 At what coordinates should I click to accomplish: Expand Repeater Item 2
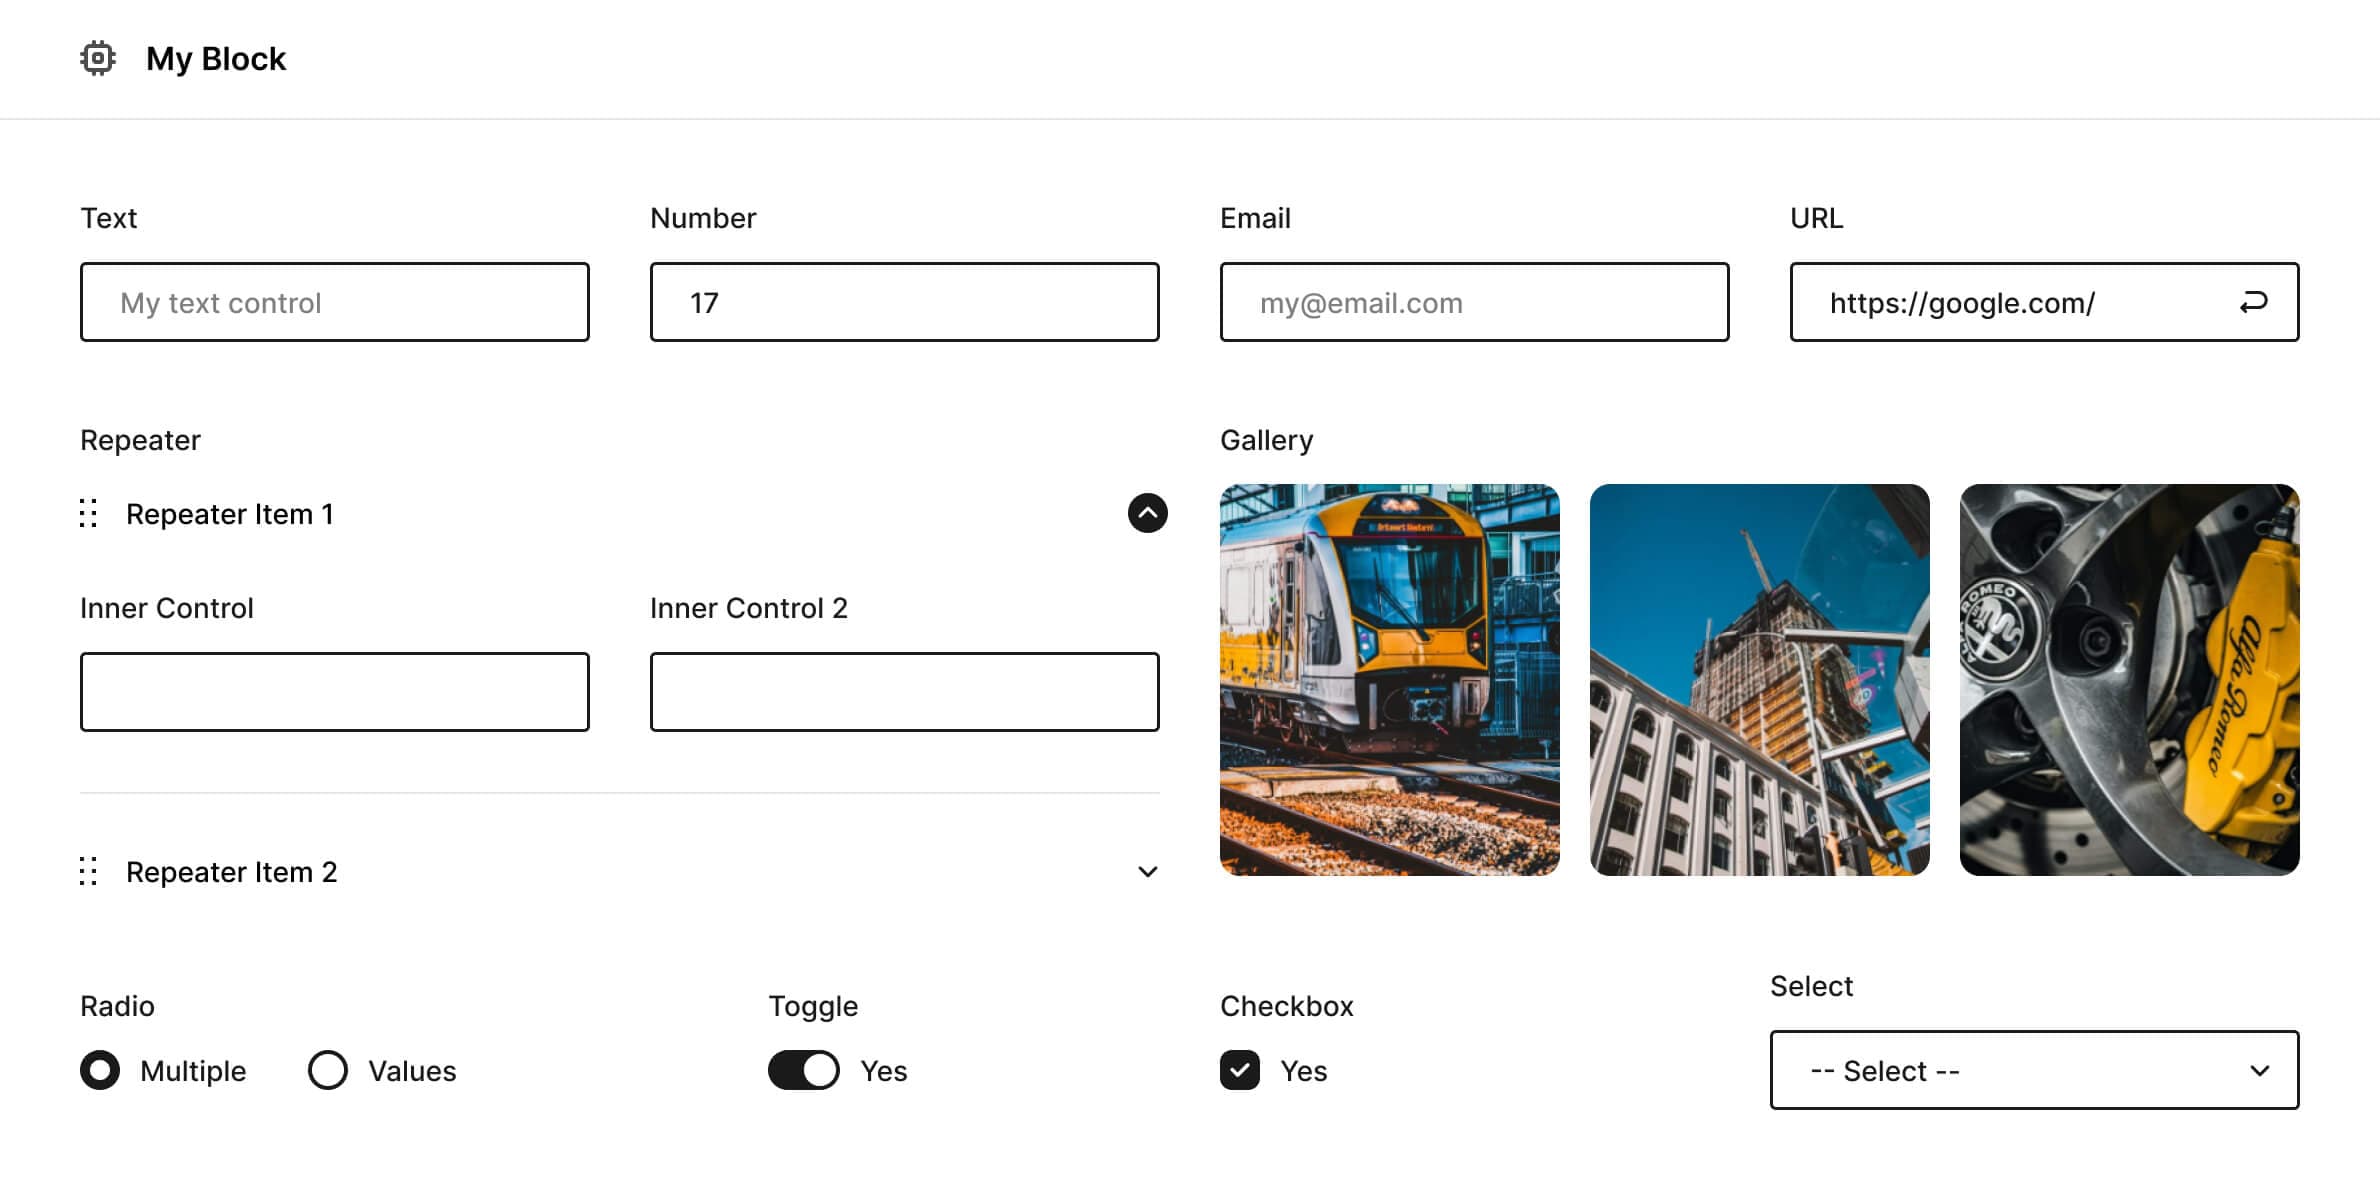coord(1146,871)
